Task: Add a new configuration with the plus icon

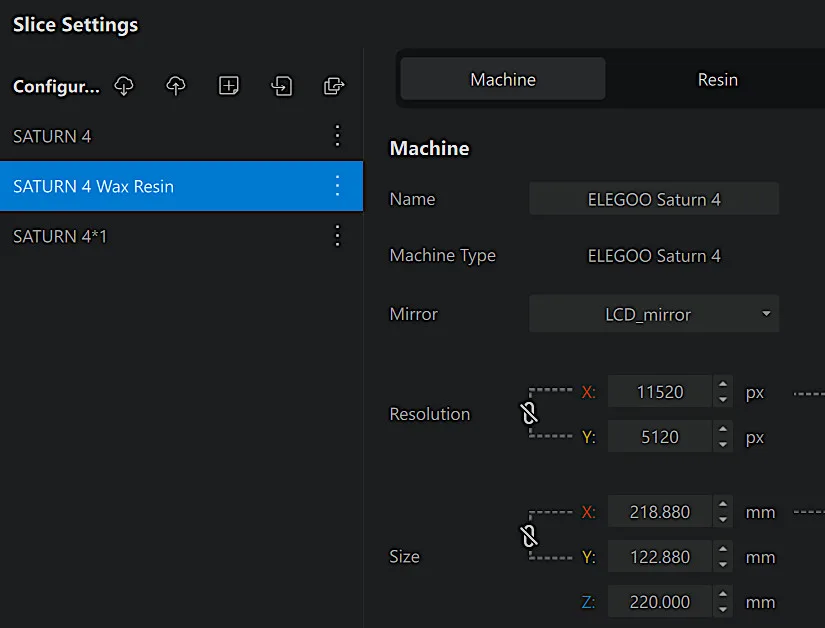Action: point(228,86)
